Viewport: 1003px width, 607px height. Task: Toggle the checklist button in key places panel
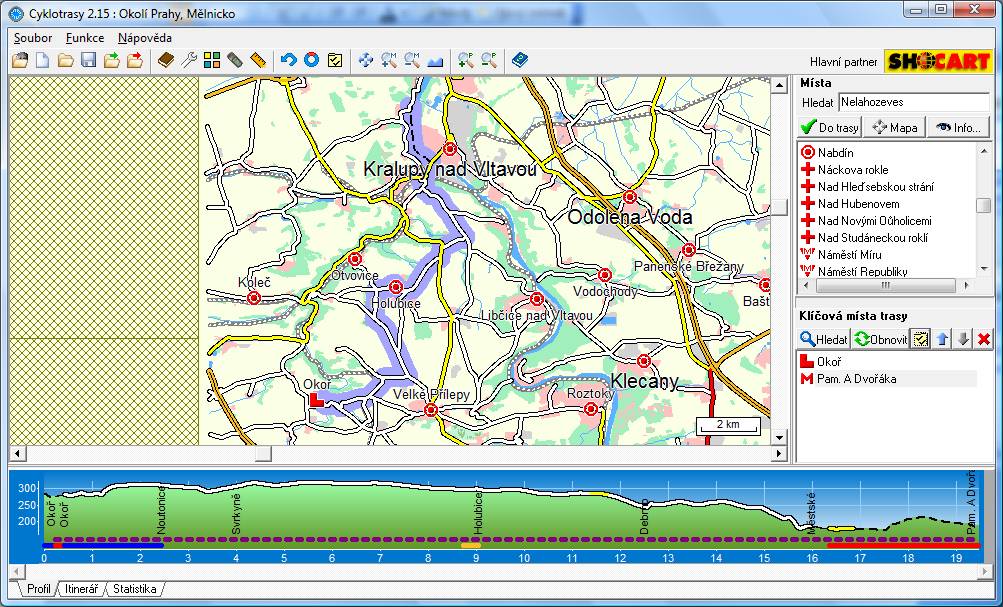tap(921, 339)
